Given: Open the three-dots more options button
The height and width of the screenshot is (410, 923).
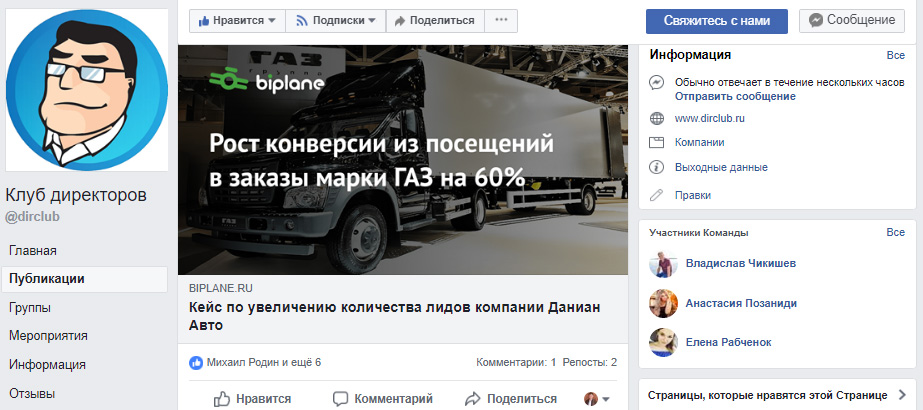Looking at the screenshot, I should (501, 21).
